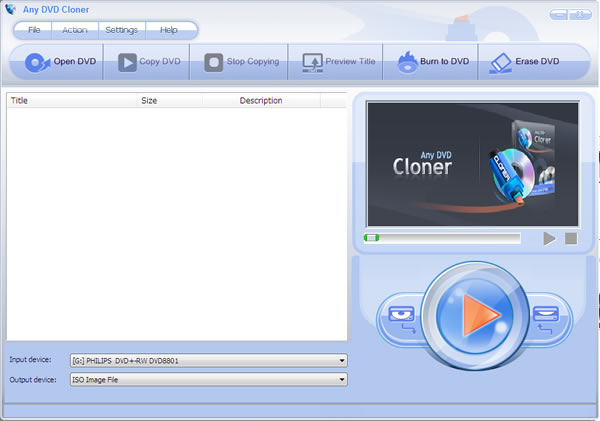Click the Burn to DVD label

[x=445, y=61]
